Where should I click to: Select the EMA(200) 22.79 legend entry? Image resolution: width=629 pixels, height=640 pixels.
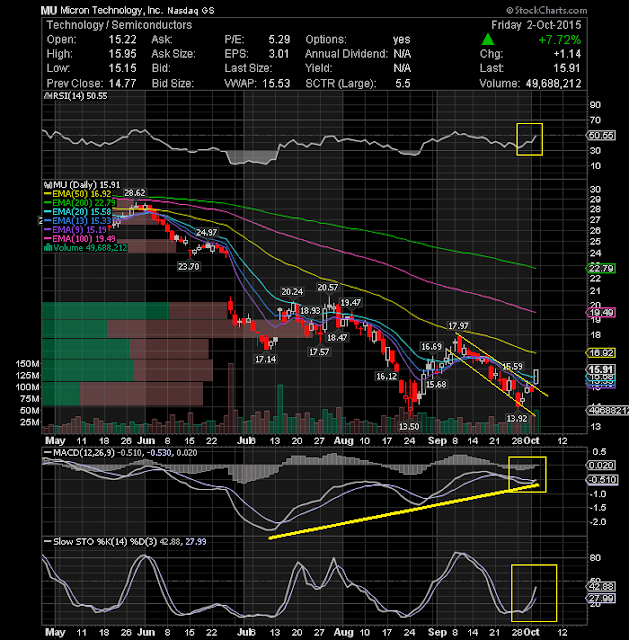(x=80, y=202)
